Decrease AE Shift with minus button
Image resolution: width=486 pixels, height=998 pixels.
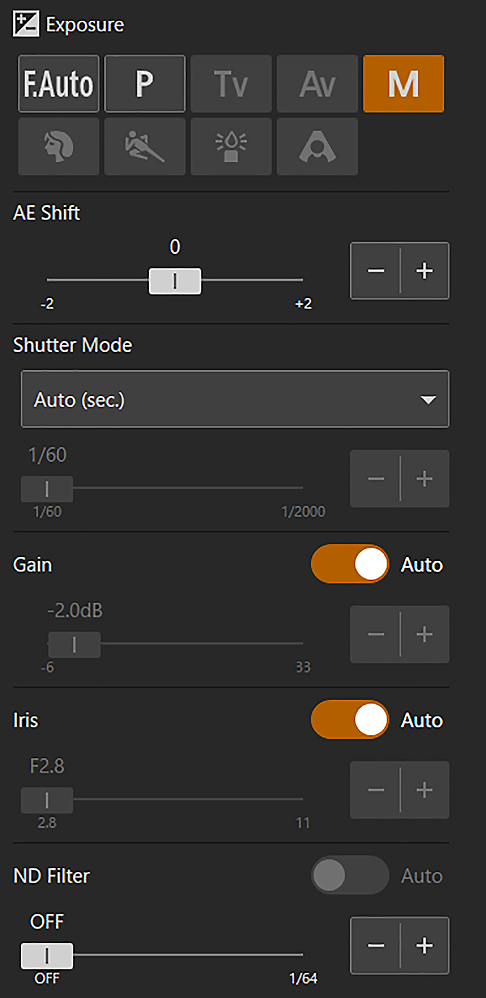pyautogui.click(x=375, y=271)
